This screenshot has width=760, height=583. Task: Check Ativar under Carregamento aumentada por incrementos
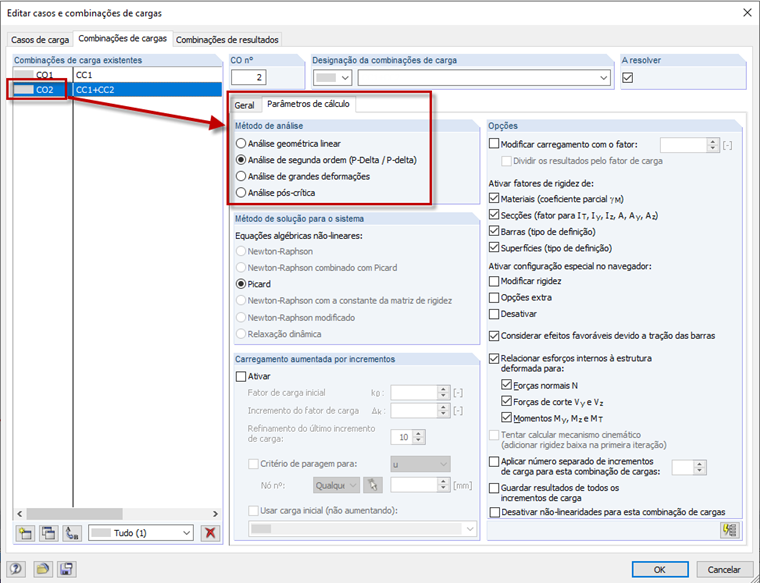(x=241, y=376)
